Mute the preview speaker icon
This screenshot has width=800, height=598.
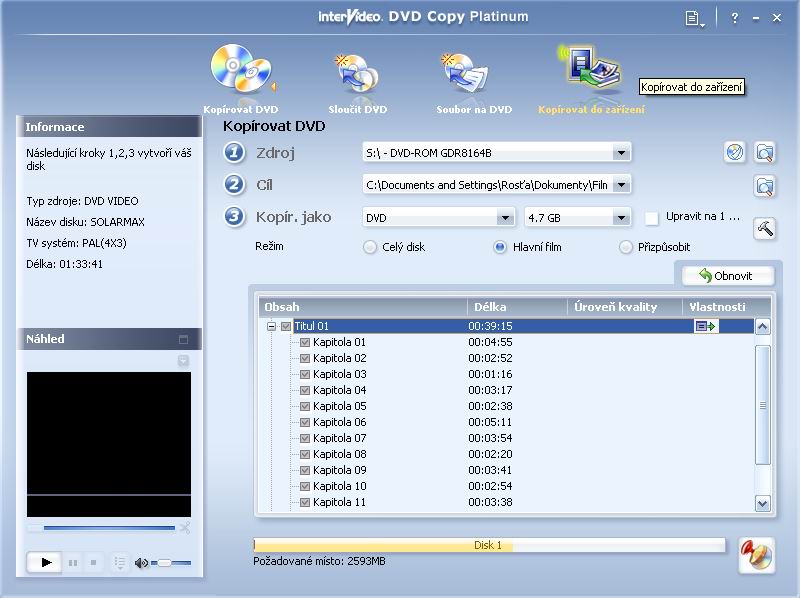[x=141, y=563]
